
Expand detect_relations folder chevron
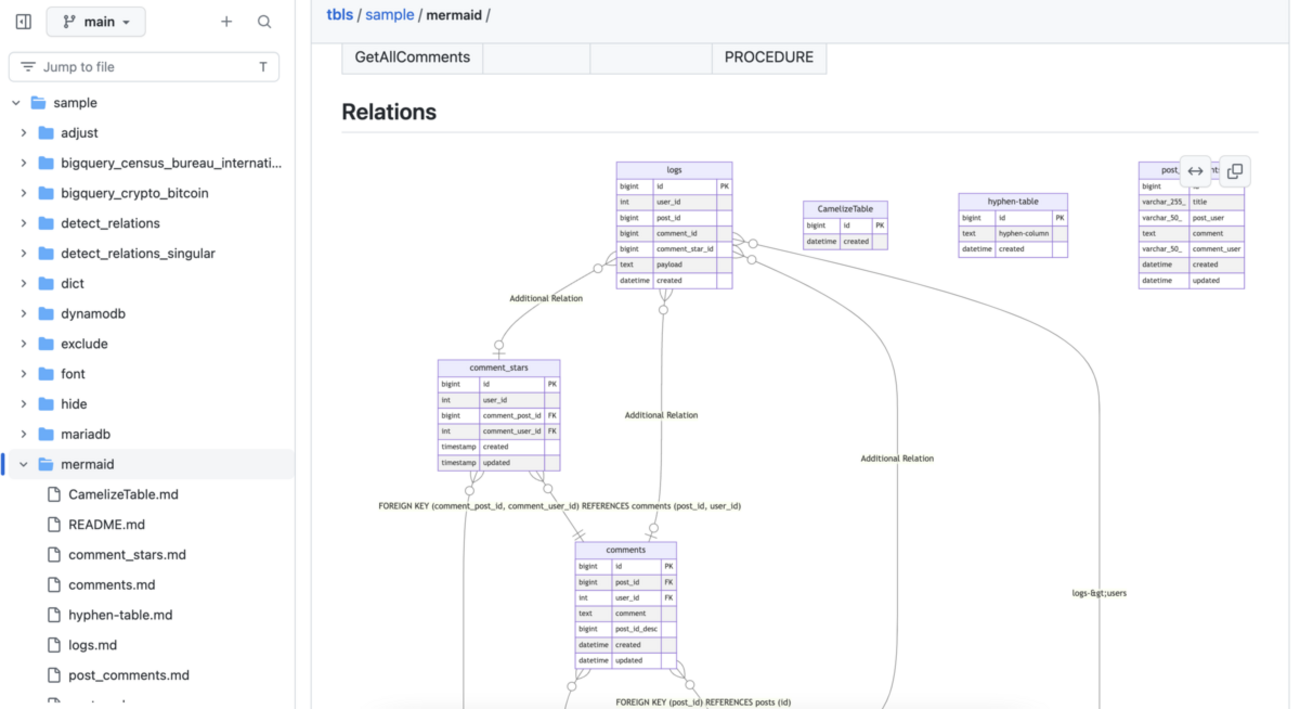(24, 223)
